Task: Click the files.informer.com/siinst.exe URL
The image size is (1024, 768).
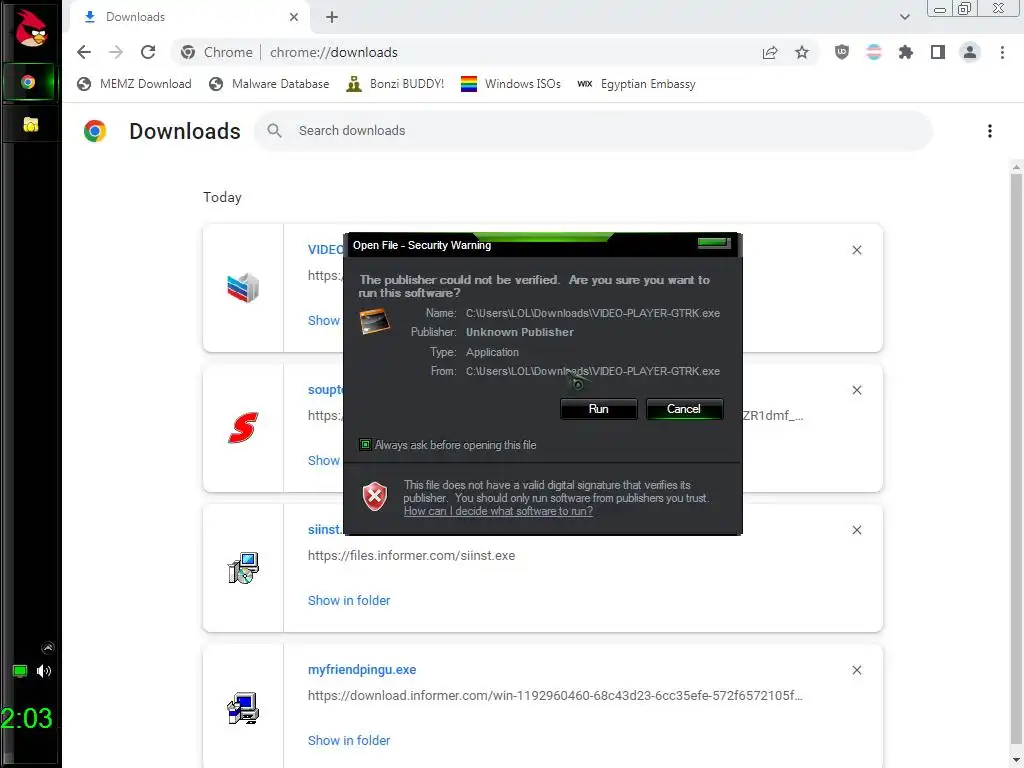Action: (411, 556)
